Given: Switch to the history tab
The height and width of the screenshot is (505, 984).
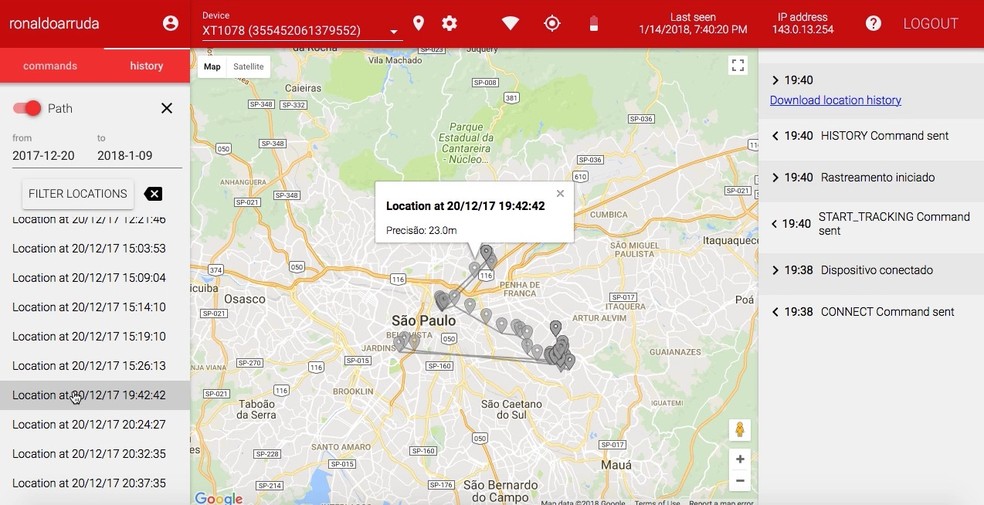Looking at the screenshot, I should [146, 66].
